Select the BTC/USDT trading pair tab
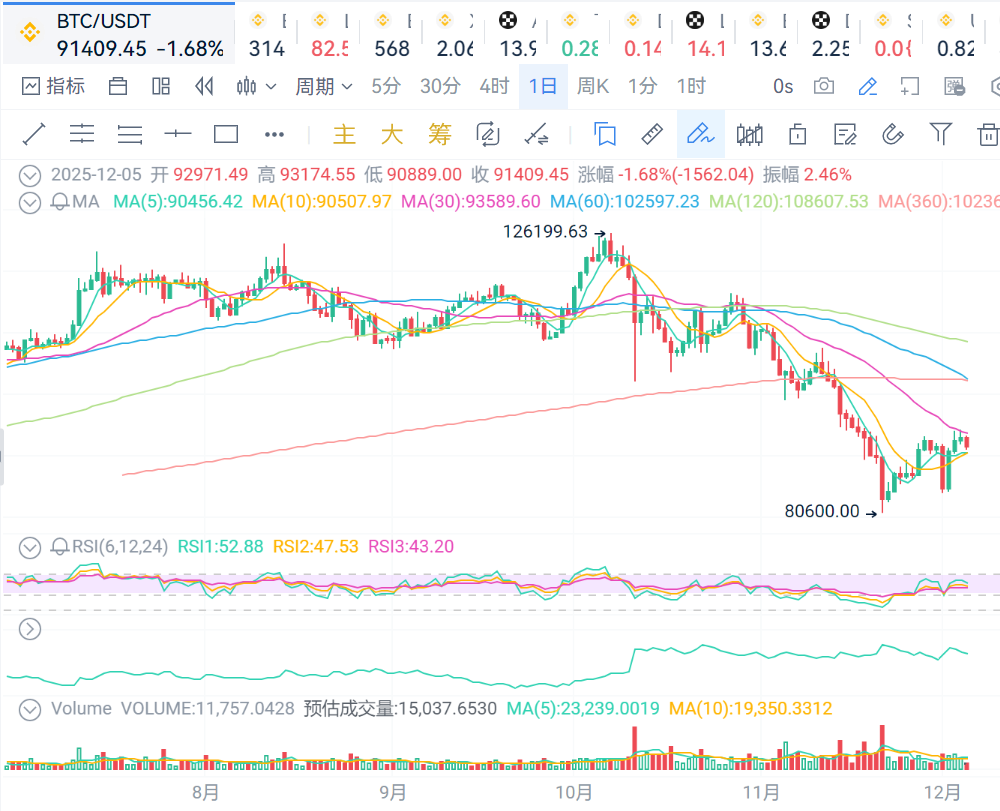The width and height of the screenshot is (1000, 811). [x=117, y=34]
